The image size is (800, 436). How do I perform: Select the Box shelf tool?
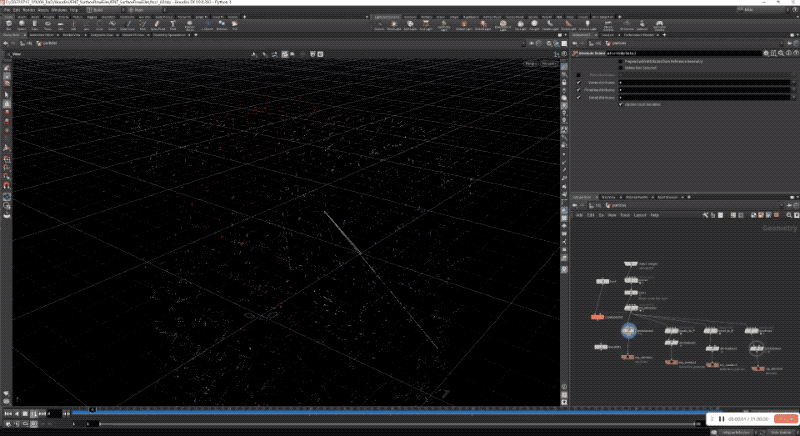tap(9, 23)
